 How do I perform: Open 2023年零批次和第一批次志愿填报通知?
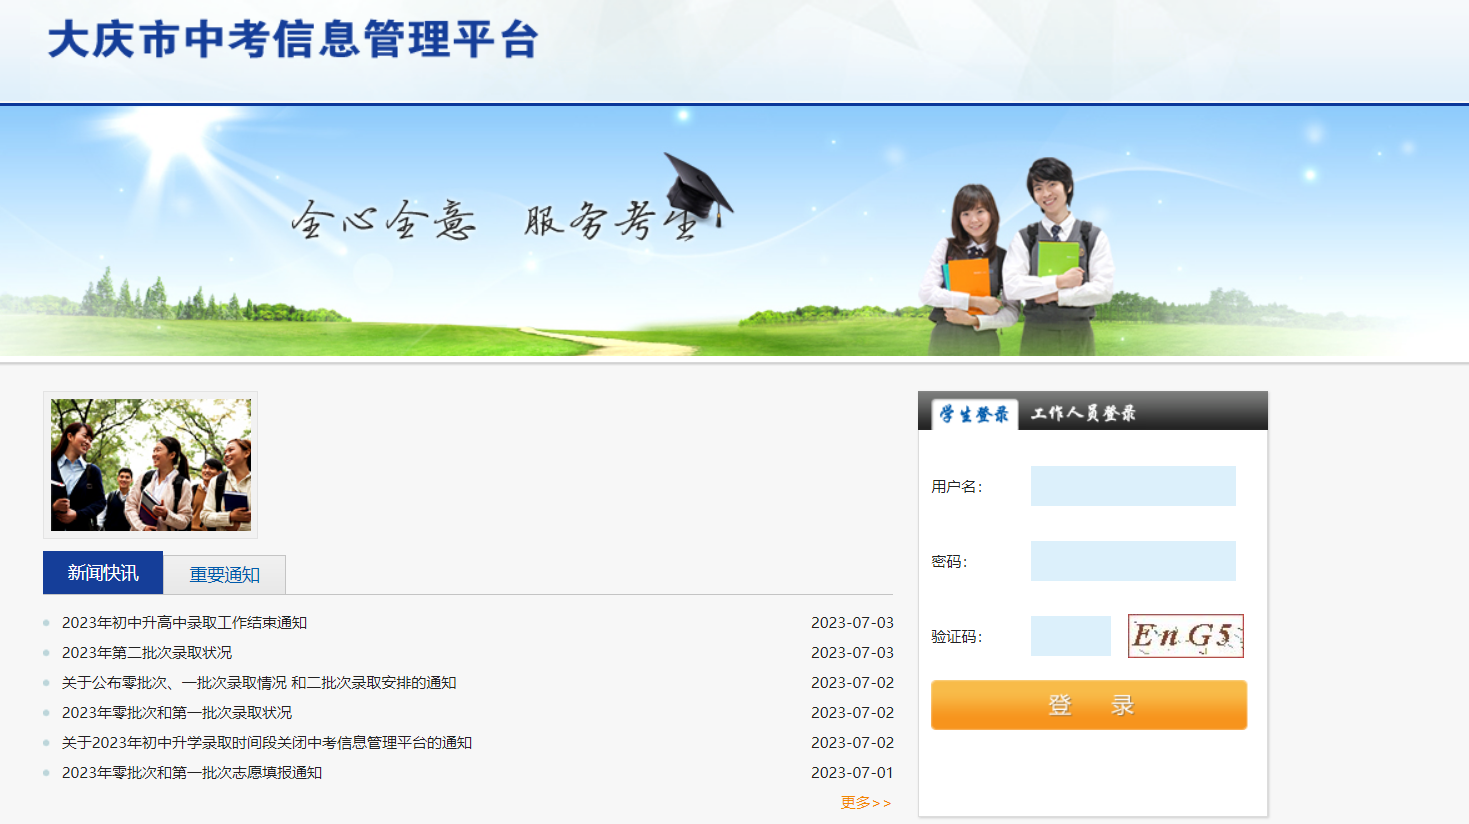point(192,773)
